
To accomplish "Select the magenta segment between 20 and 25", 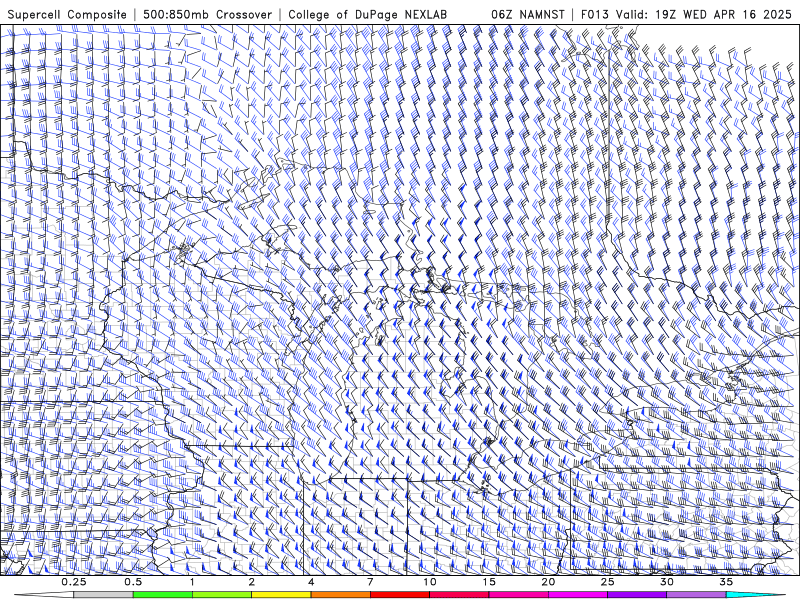I will click(x=578, y=595).
